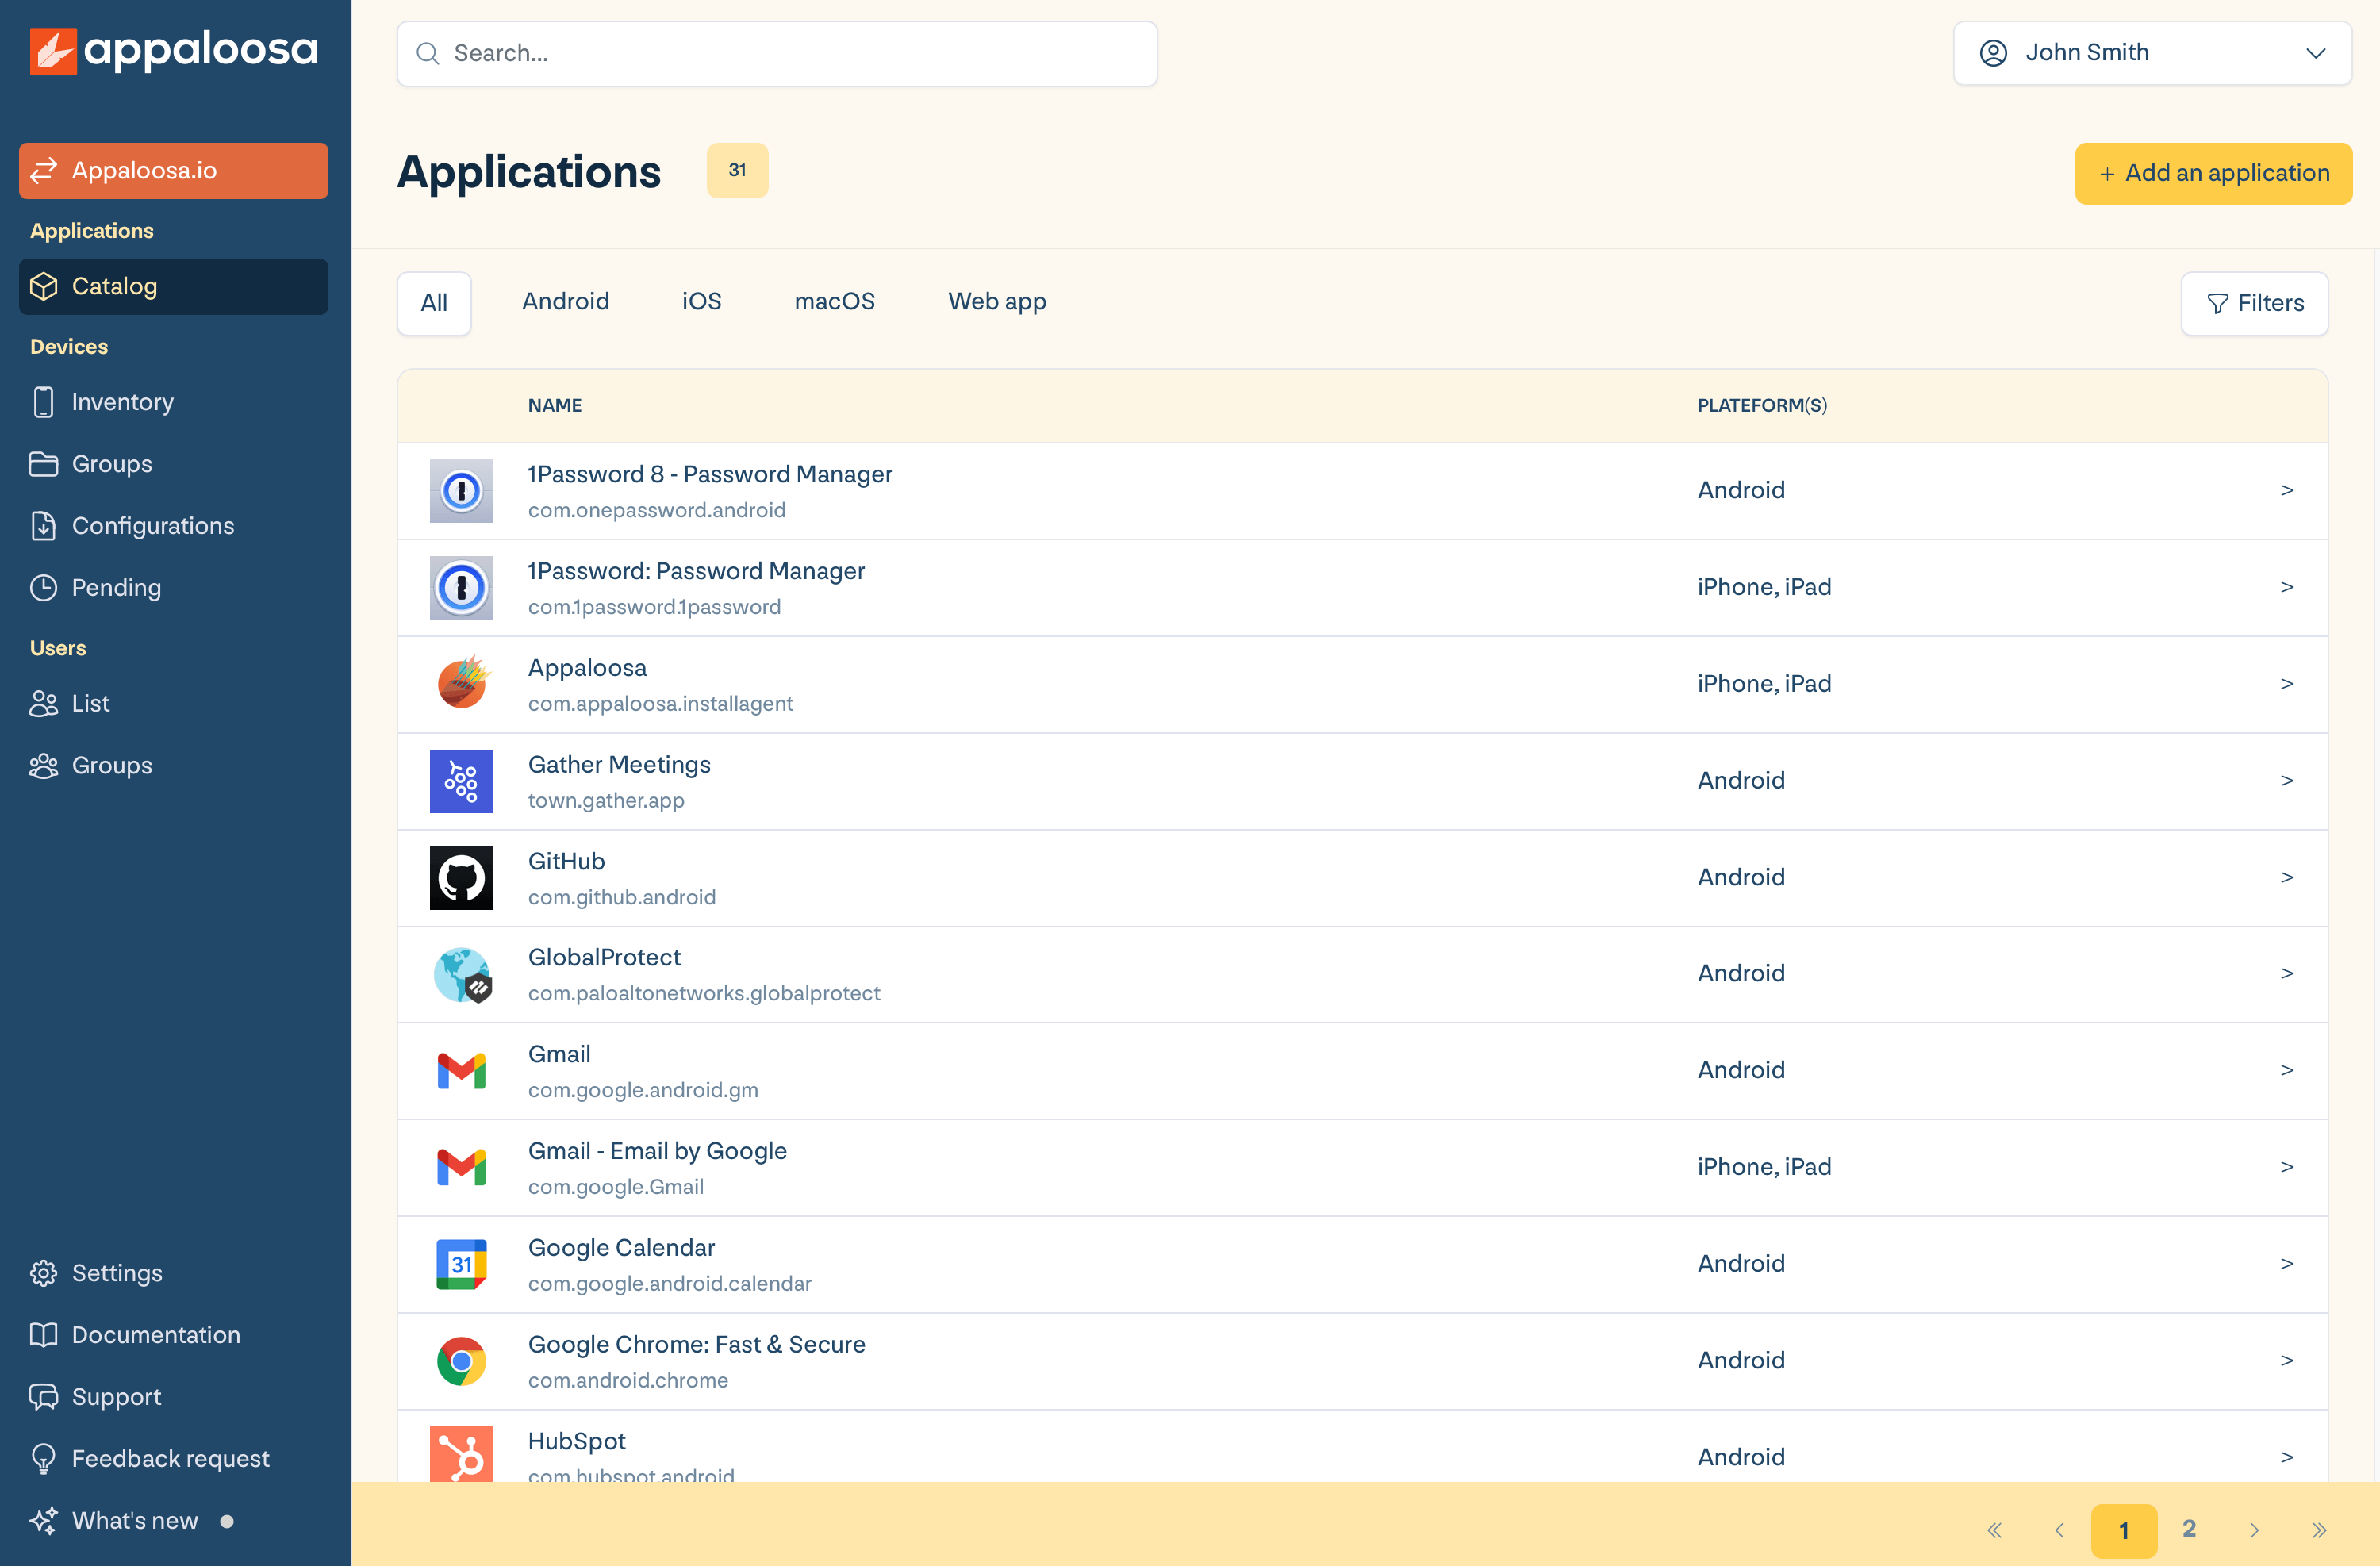Viewport: 2380px width, 1566px height.
Task: Switch to the Web app tab
Action: coord(996,301)
